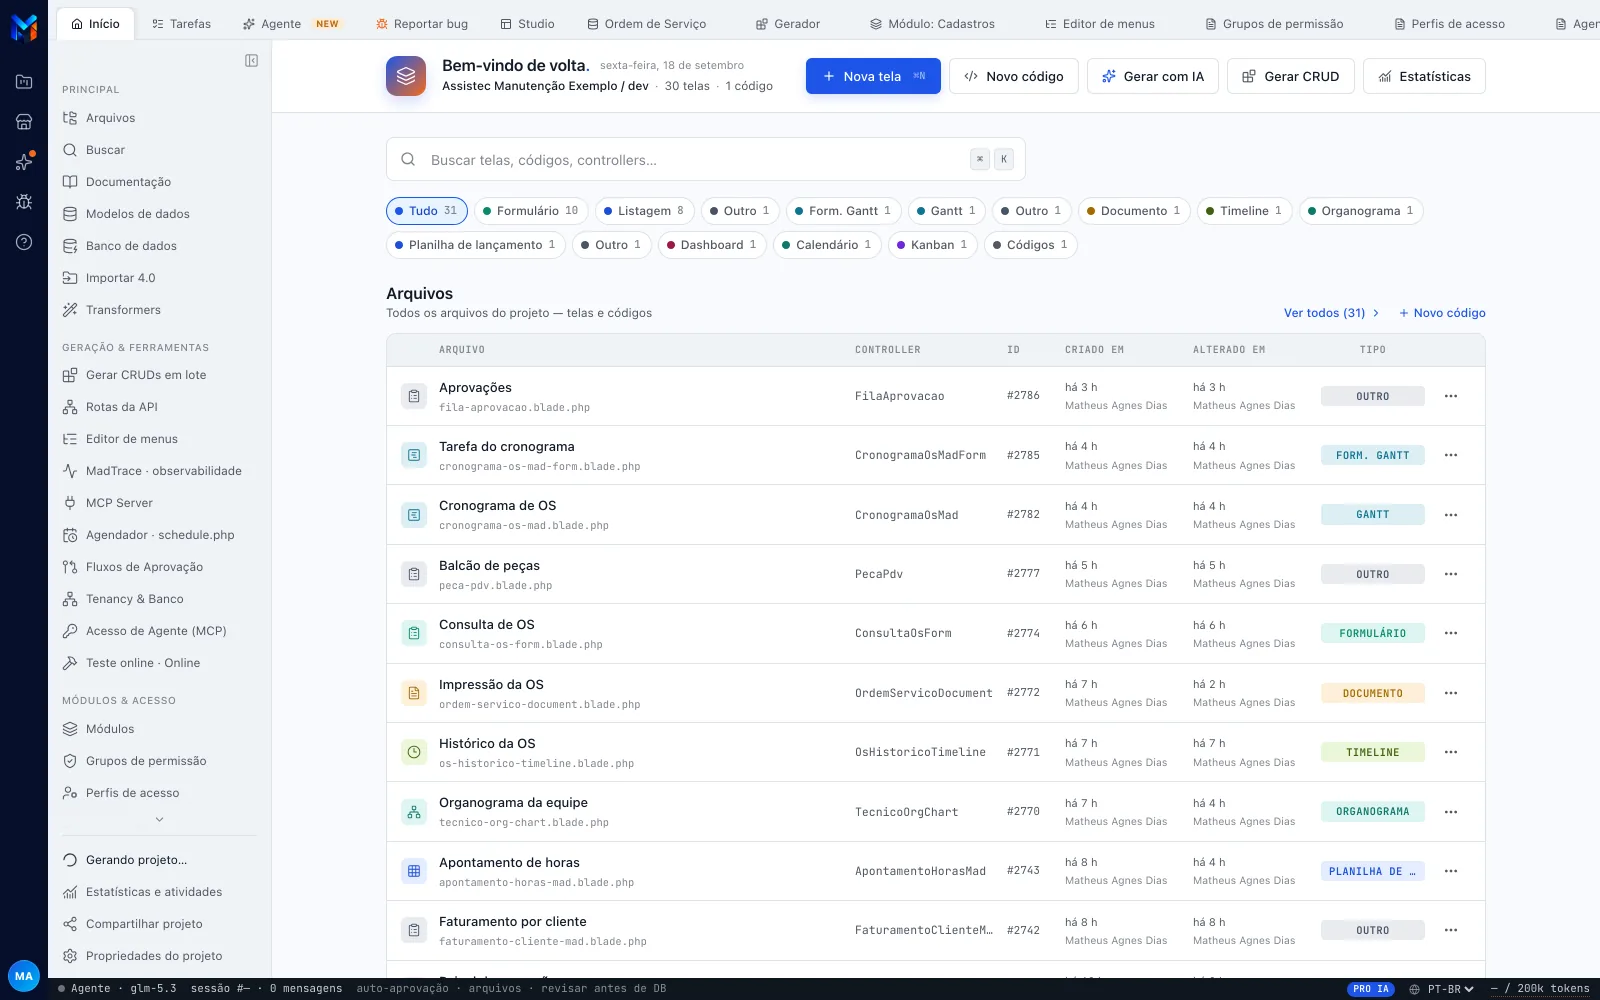This screenshot has width=1600, height=1000.
Task: Open row actions for Impressão da OS
Action: pos(1451,693)
